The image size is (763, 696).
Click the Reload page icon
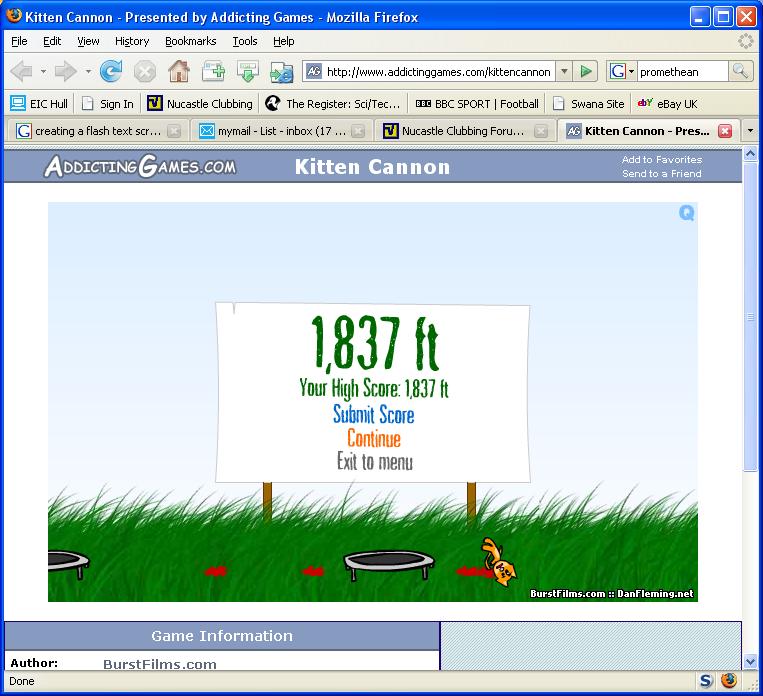pyautogui.click(x=110, y=71)
